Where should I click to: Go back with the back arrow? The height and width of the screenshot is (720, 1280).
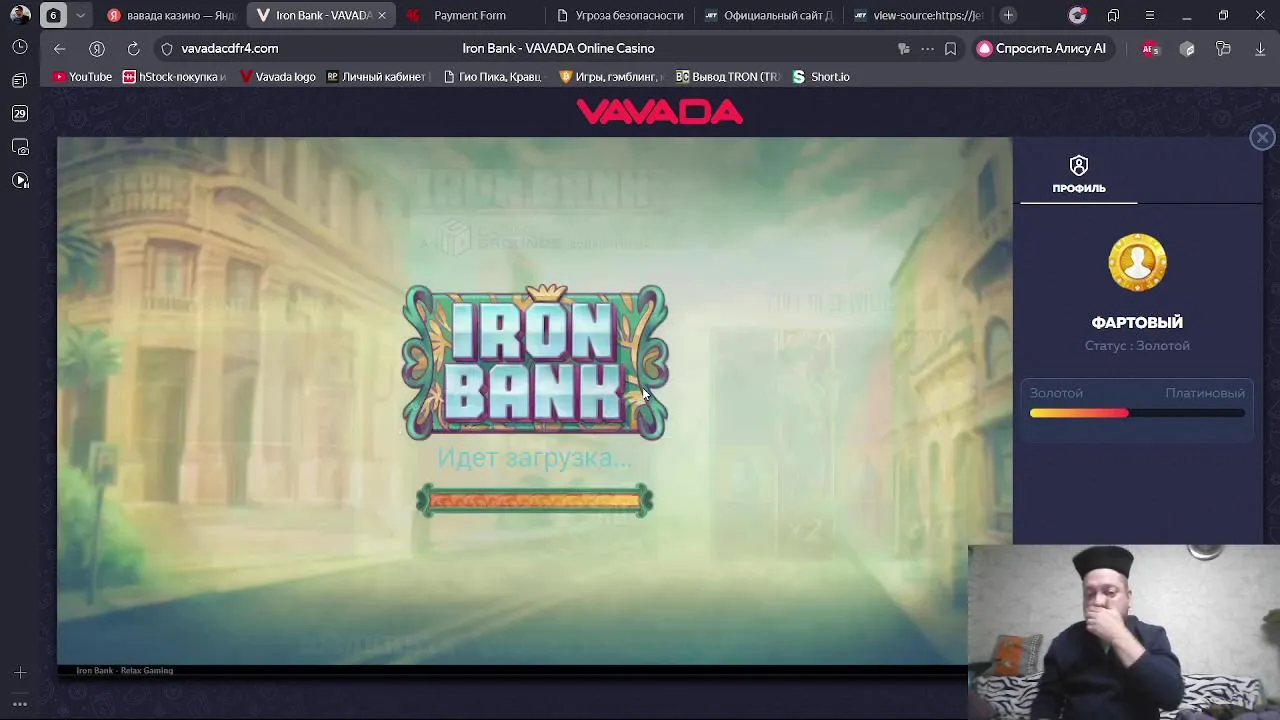[x=60, y=48]
